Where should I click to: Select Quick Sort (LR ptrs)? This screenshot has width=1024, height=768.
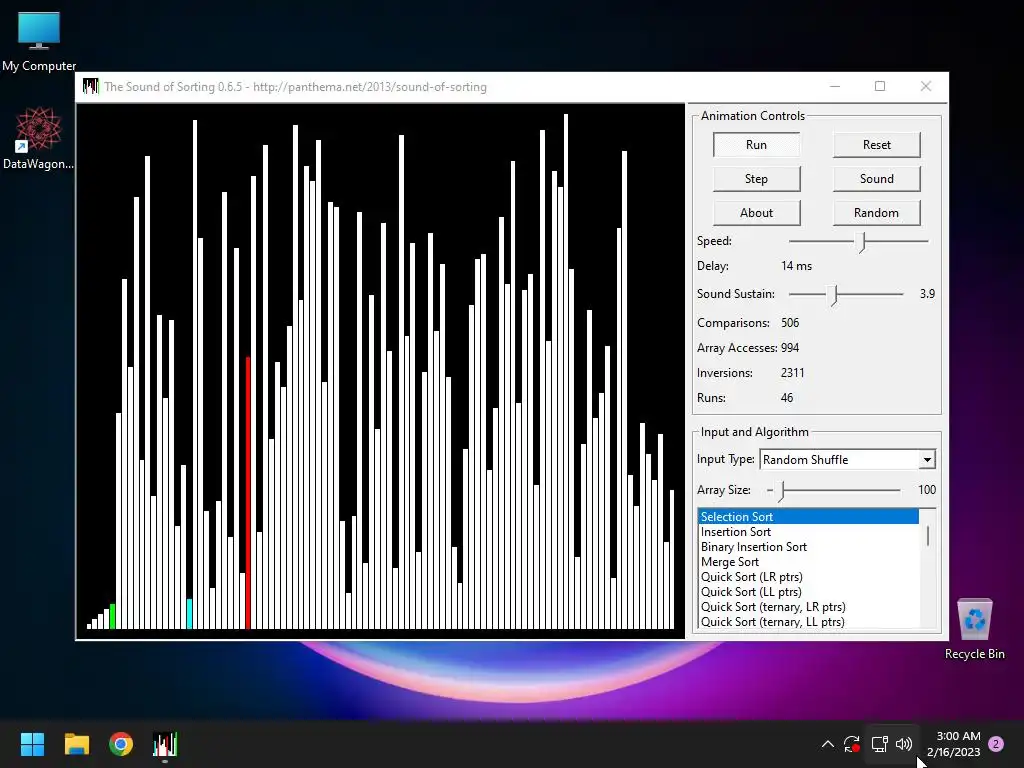tap(808, 577)
